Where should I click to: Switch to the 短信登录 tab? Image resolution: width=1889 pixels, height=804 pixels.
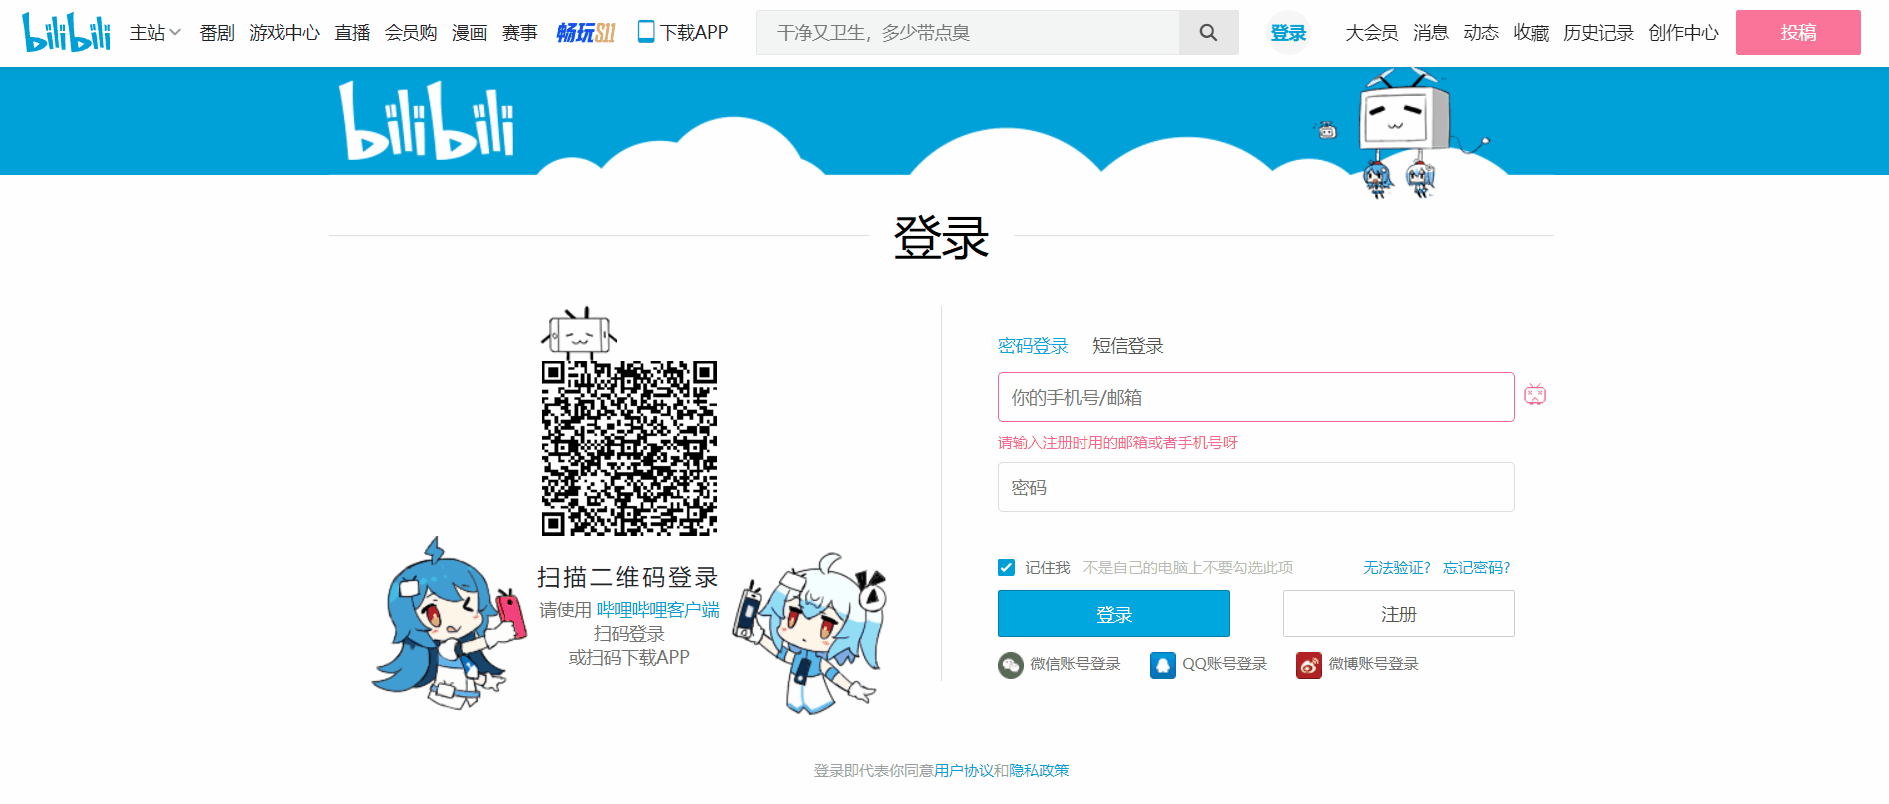point(1127,346)
